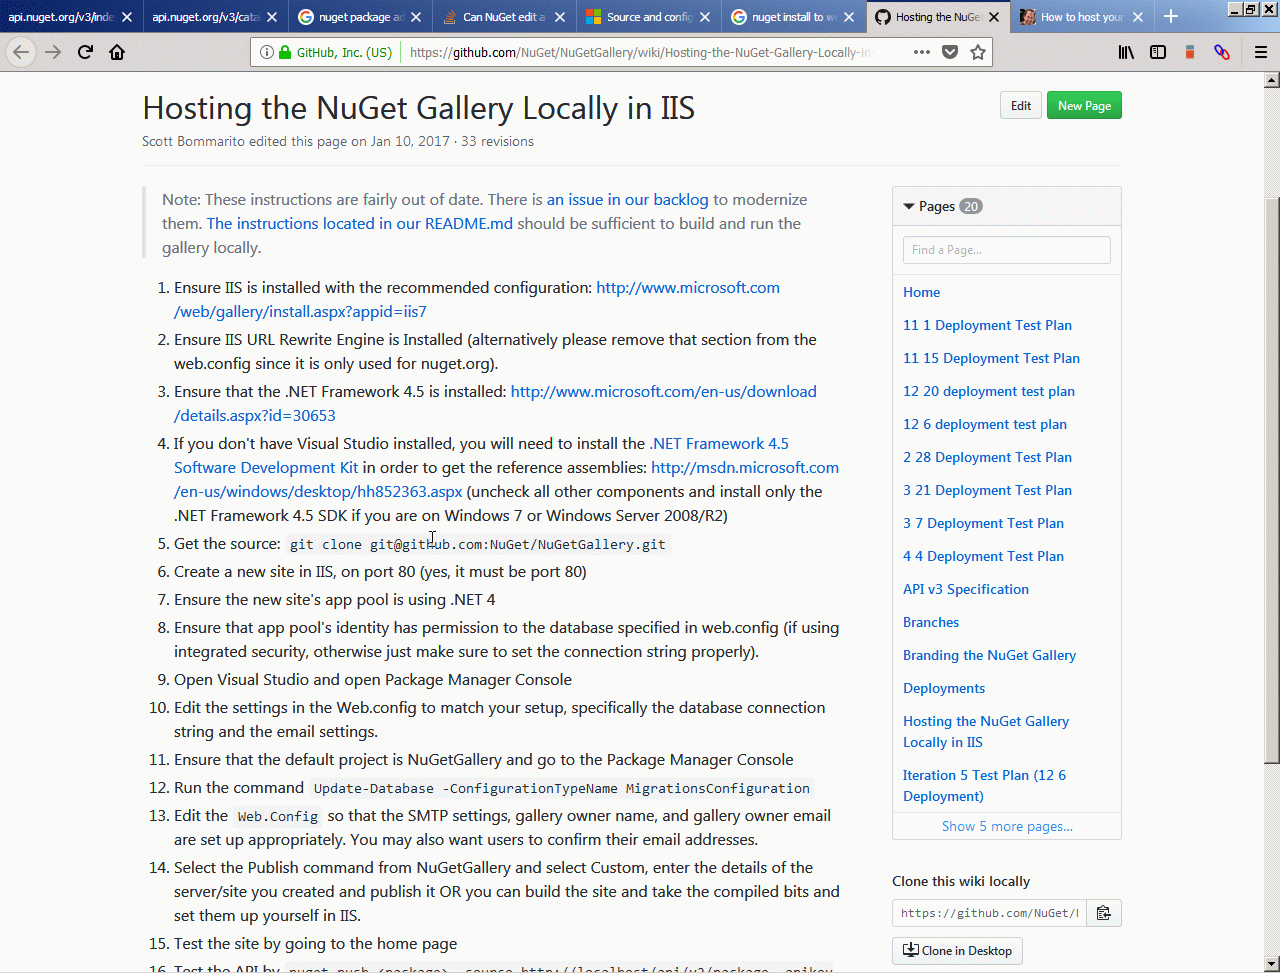Click the browser forward arrow

coord(53,52)
